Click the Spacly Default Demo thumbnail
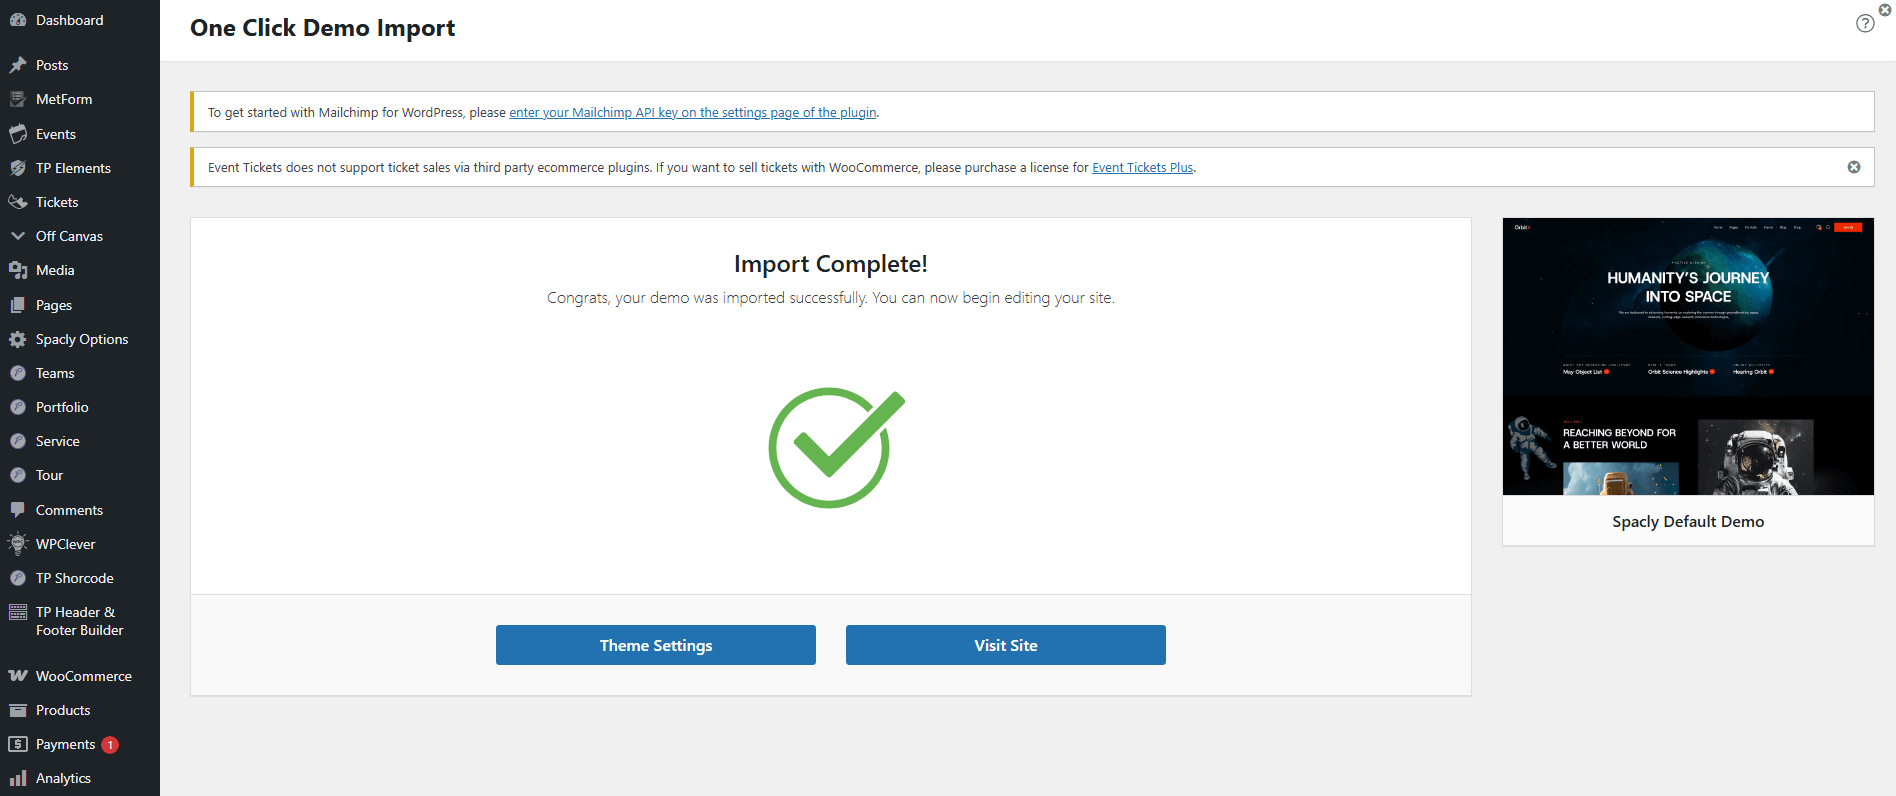Viewport: 1896px width, 796px height. (1688, 356)
